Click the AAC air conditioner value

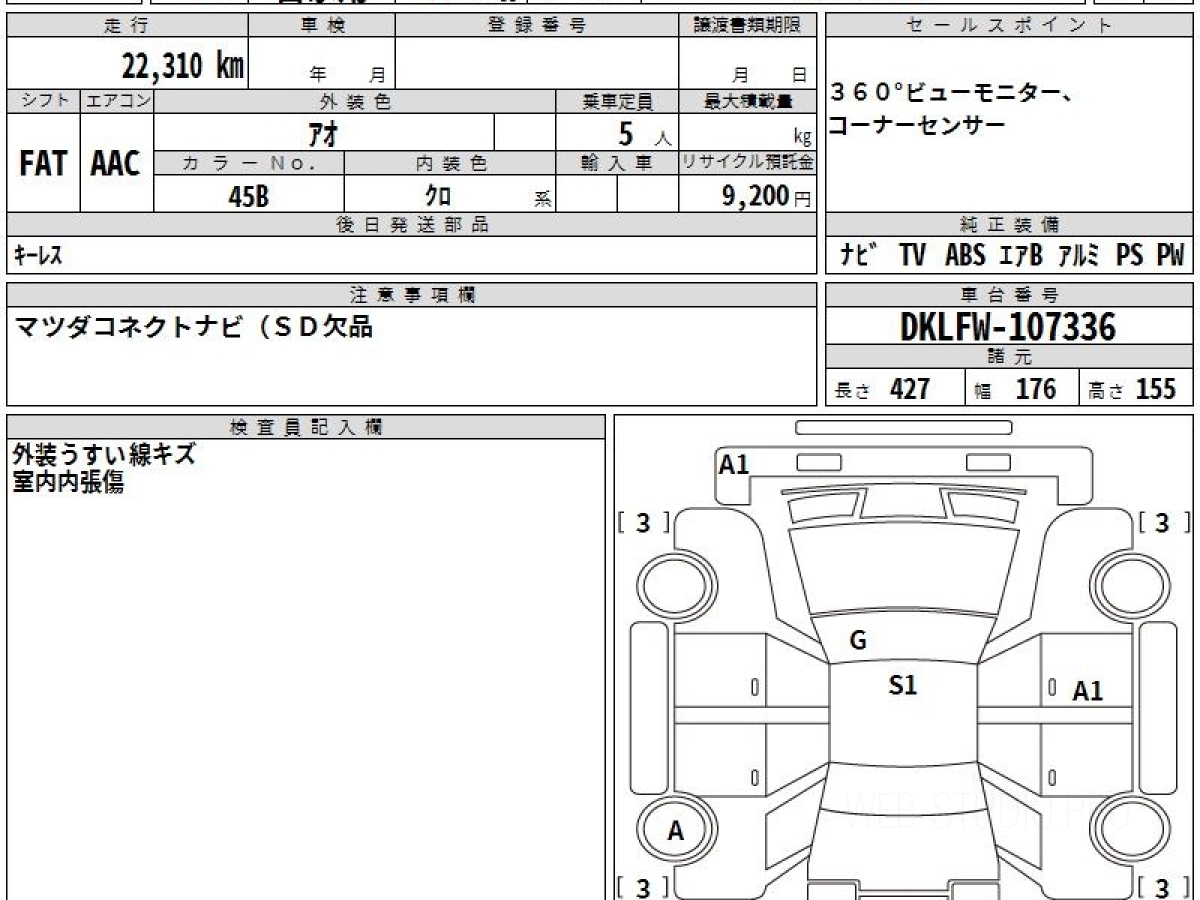(116, 163)
